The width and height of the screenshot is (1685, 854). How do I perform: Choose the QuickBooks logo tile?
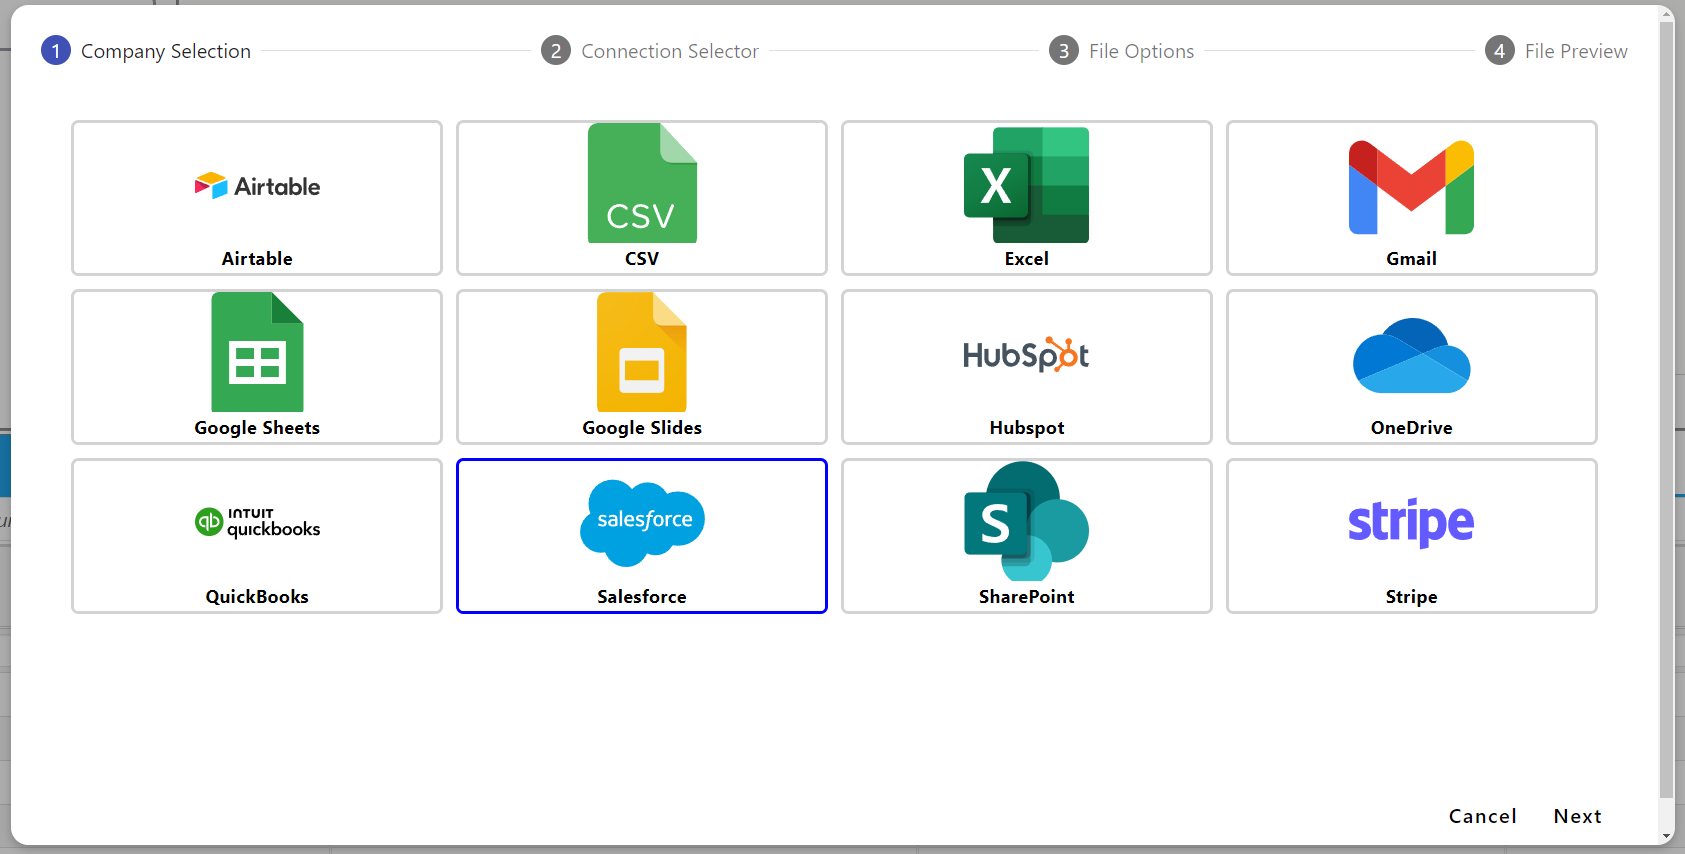click(x=257, y=522)
